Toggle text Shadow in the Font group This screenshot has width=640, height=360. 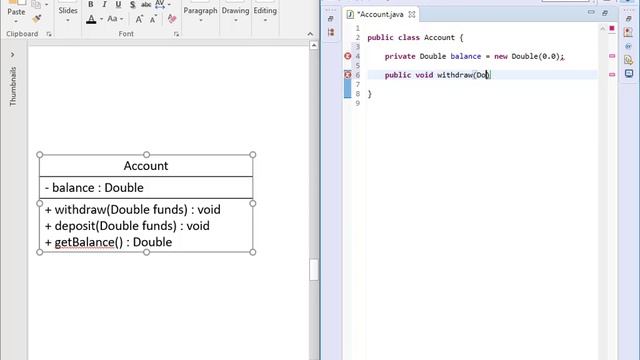coord(132,4)
